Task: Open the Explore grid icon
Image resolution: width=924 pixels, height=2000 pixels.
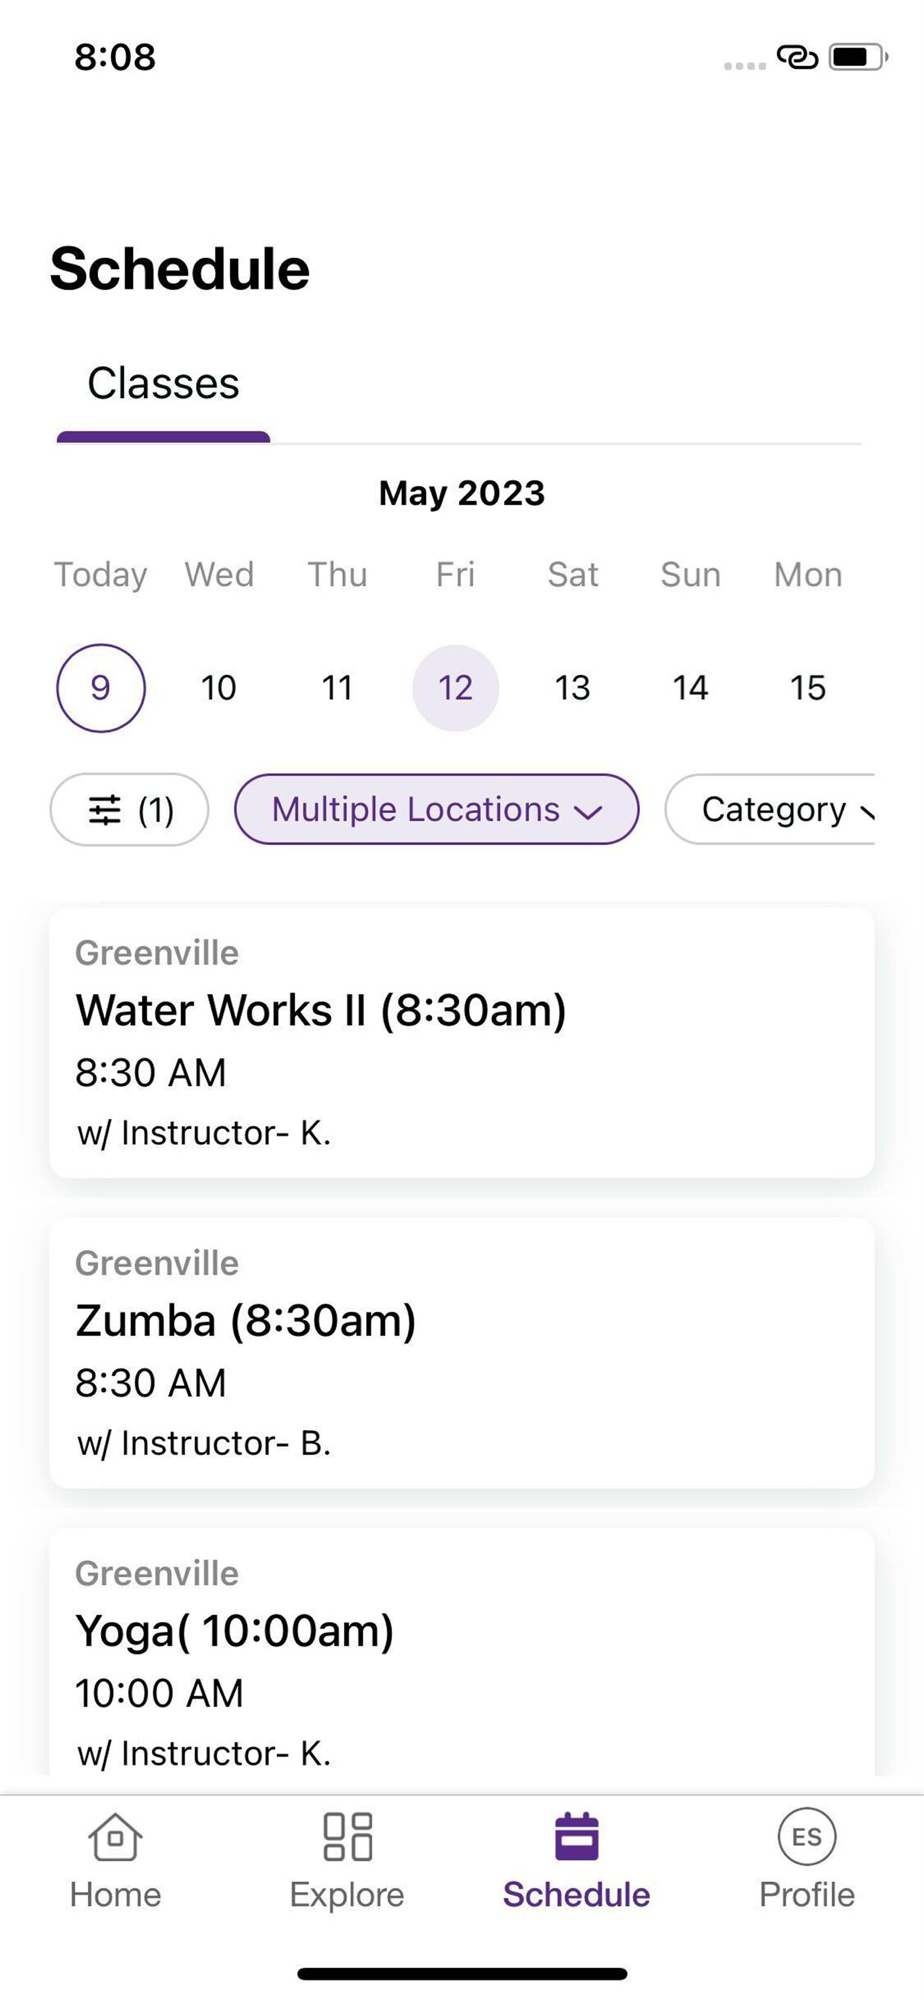Action: point(347,1838)
